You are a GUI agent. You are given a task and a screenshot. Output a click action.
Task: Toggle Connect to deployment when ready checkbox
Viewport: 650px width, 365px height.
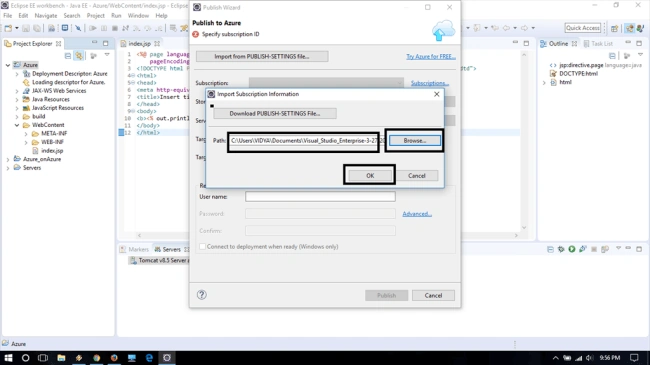point(202,246)
